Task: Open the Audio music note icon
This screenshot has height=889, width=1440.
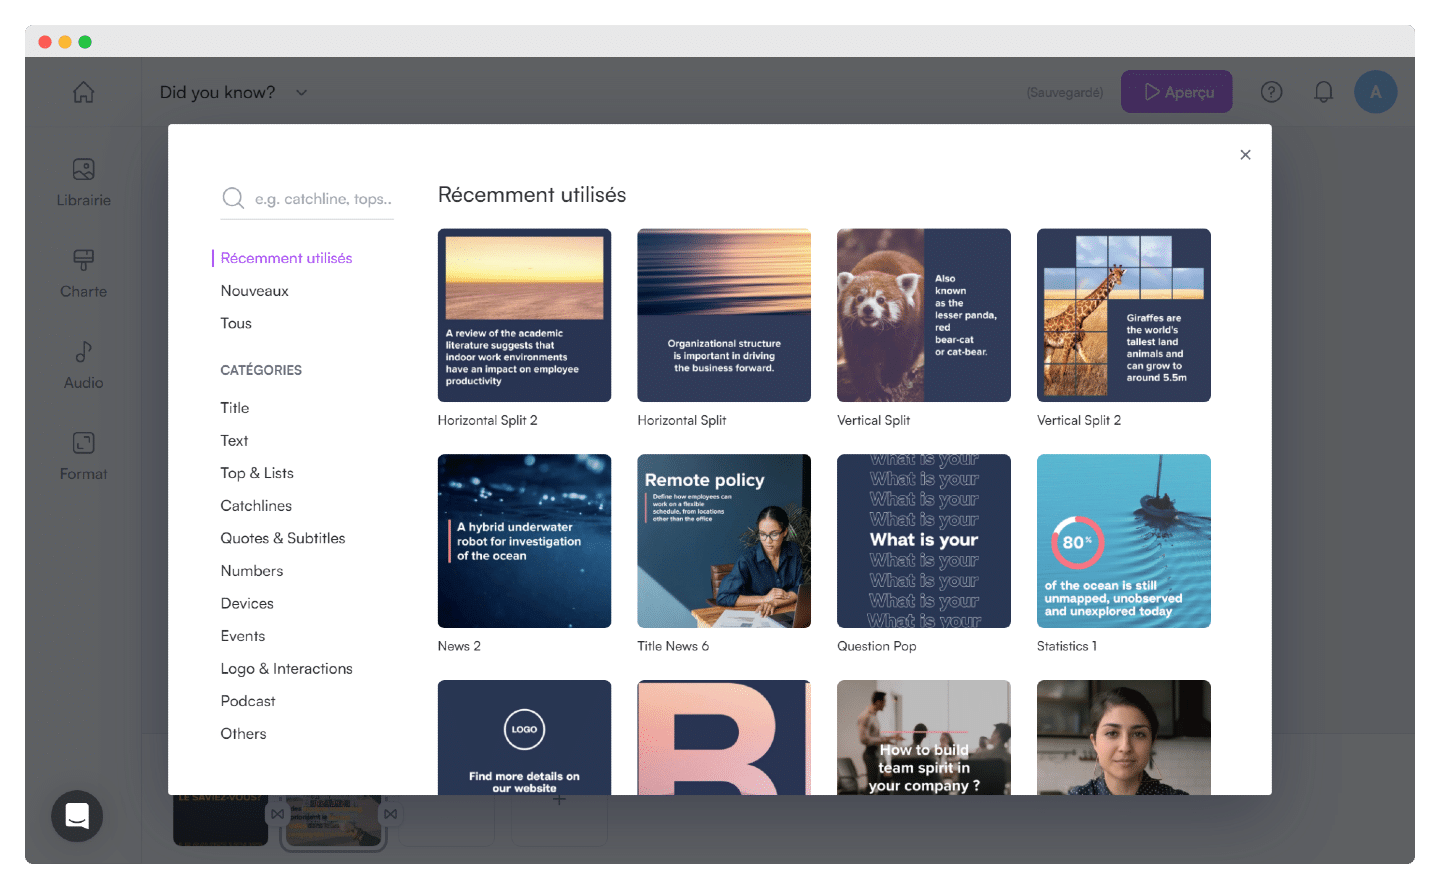Action: pyautogui.click(x=84, y=352)
